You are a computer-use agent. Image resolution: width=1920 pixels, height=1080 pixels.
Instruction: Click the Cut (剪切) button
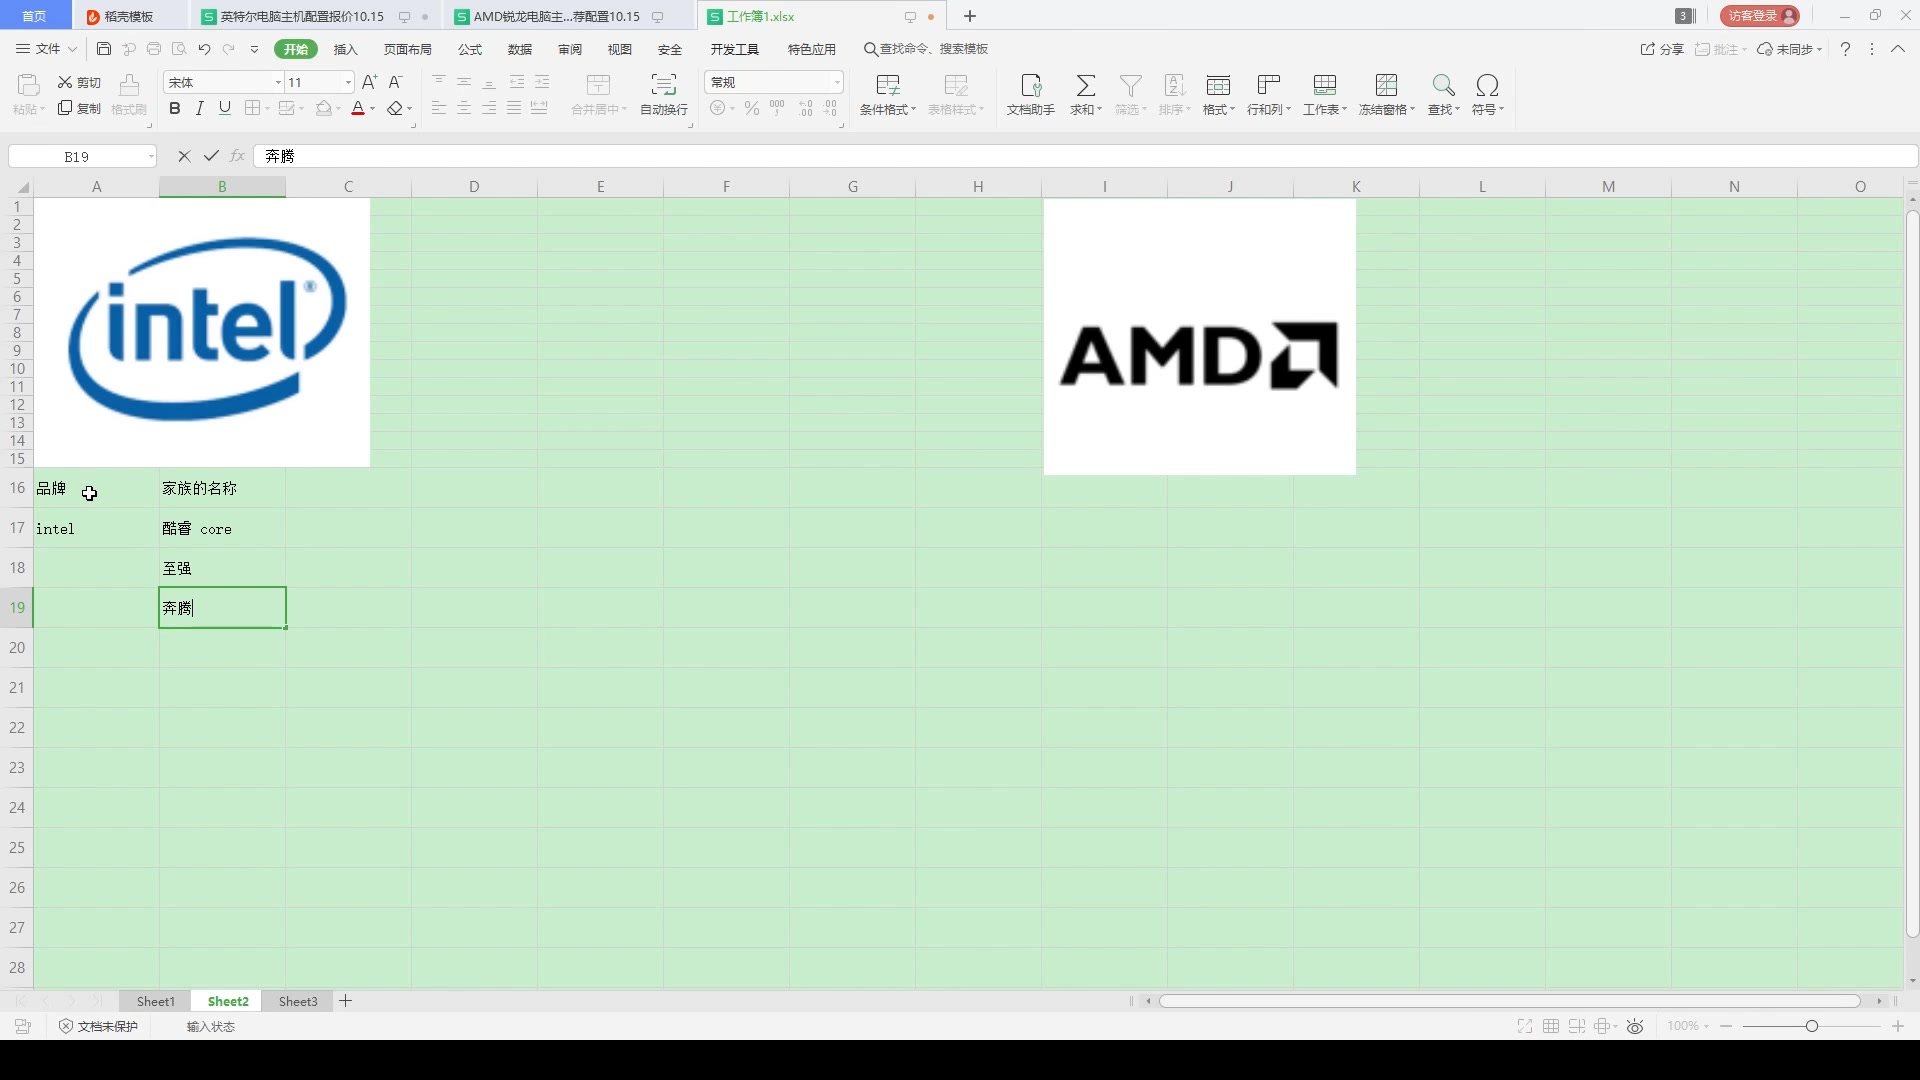coord(80,82)
